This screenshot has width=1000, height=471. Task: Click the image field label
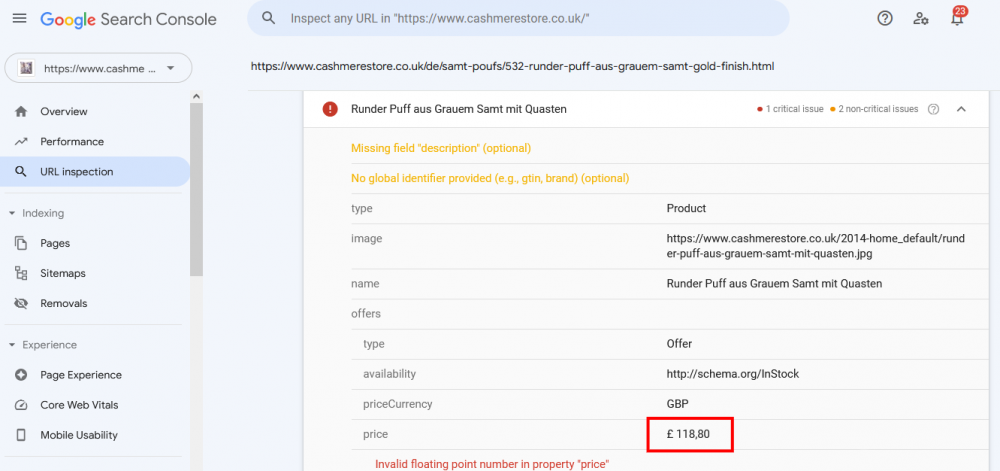366,238
